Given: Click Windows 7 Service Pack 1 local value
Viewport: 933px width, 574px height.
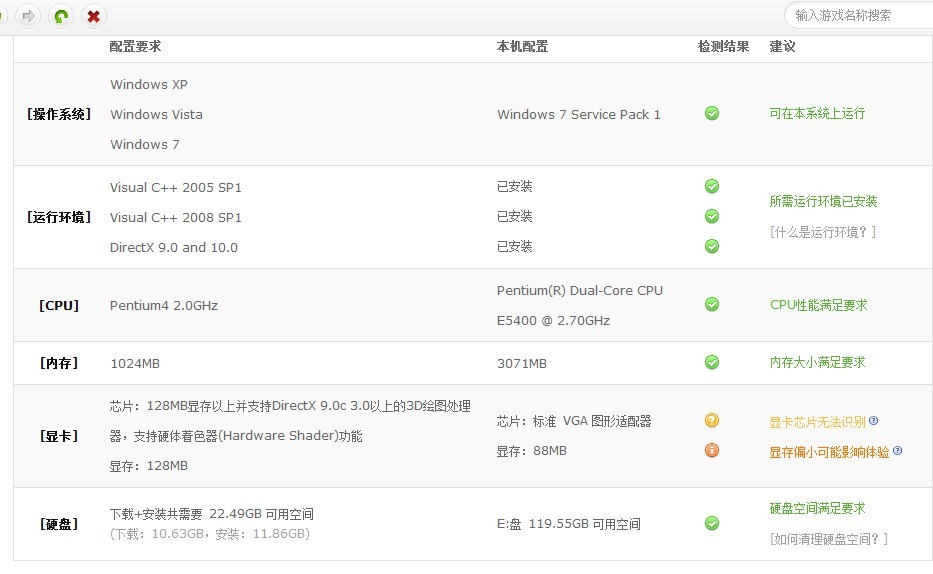Looking at the screenshot, I should 579,114.
